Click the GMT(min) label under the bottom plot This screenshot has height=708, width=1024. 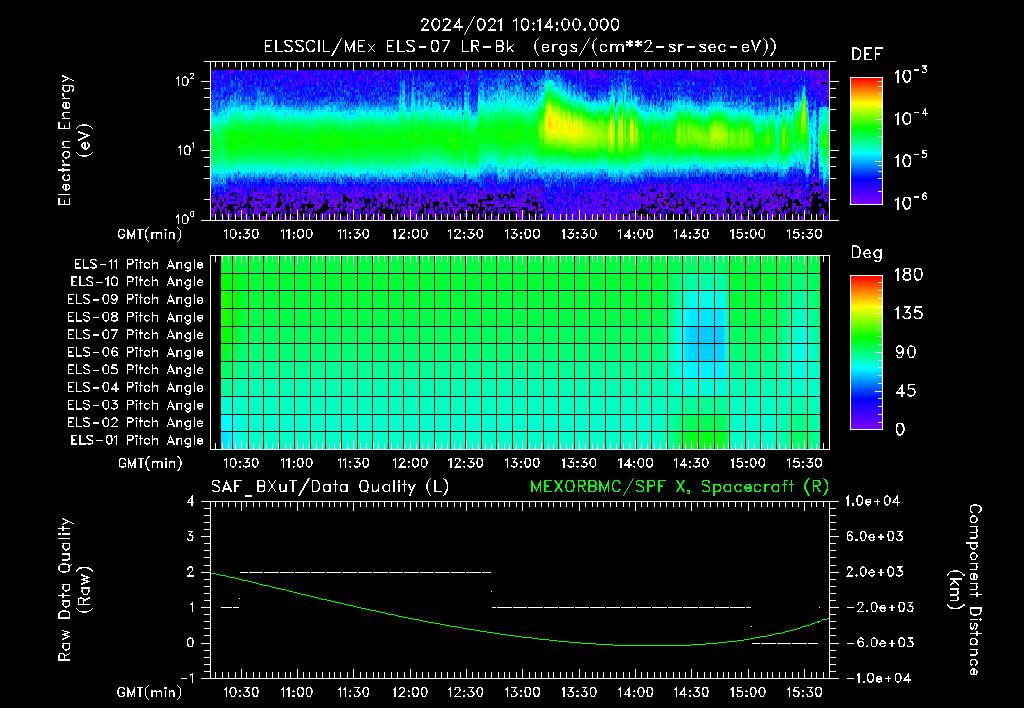(x=150, y=692)
